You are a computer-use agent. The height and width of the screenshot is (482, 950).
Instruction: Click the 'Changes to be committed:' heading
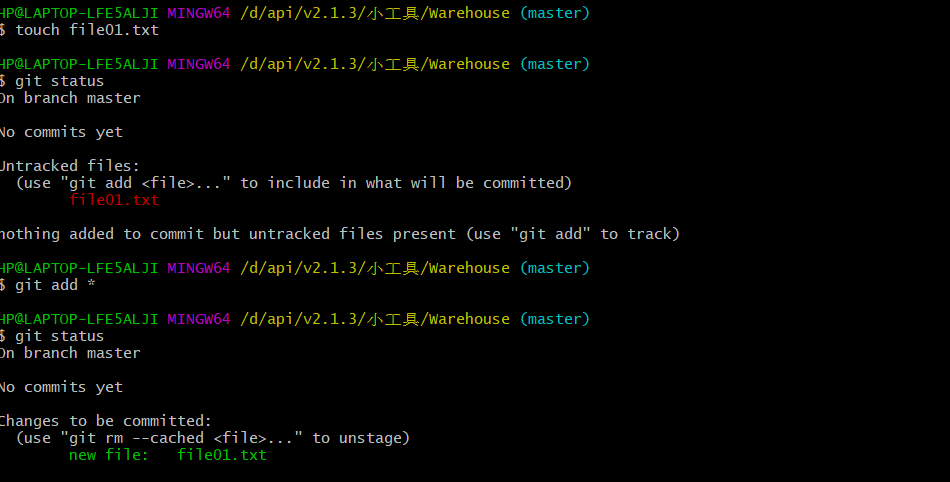point(106,421)
